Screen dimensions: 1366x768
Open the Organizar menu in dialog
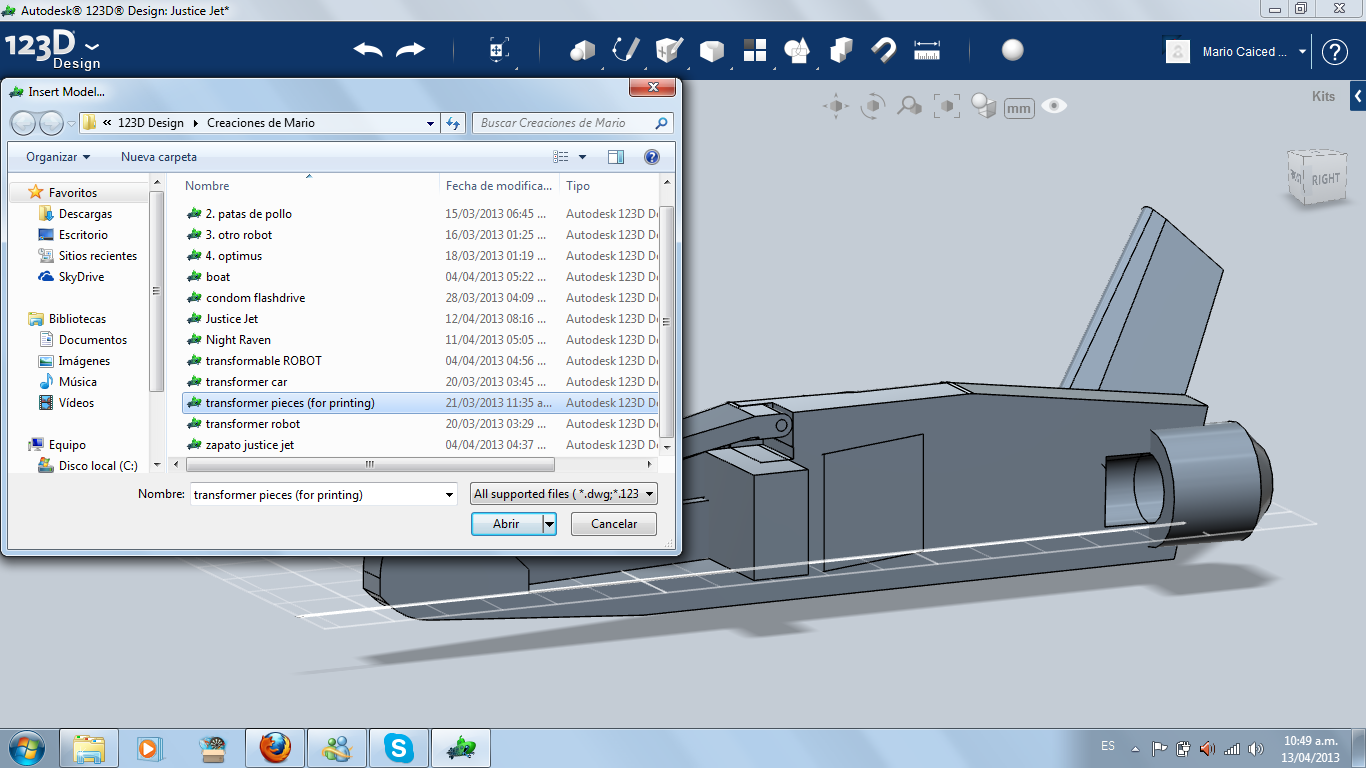pyautogui.click(x=58, y=157)
